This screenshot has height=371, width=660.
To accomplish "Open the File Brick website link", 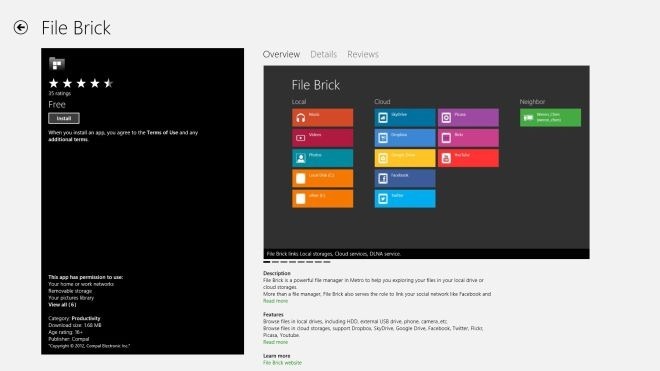I will click(282, 363).
